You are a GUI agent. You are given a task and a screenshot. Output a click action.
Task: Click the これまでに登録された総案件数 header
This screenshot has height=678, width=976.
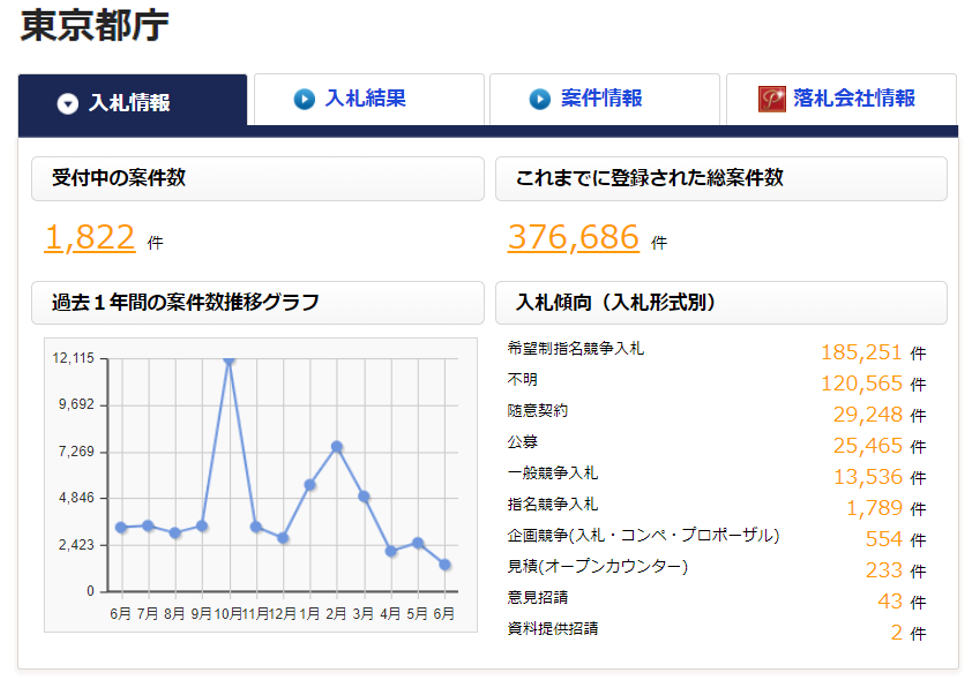tap(721, 179)
